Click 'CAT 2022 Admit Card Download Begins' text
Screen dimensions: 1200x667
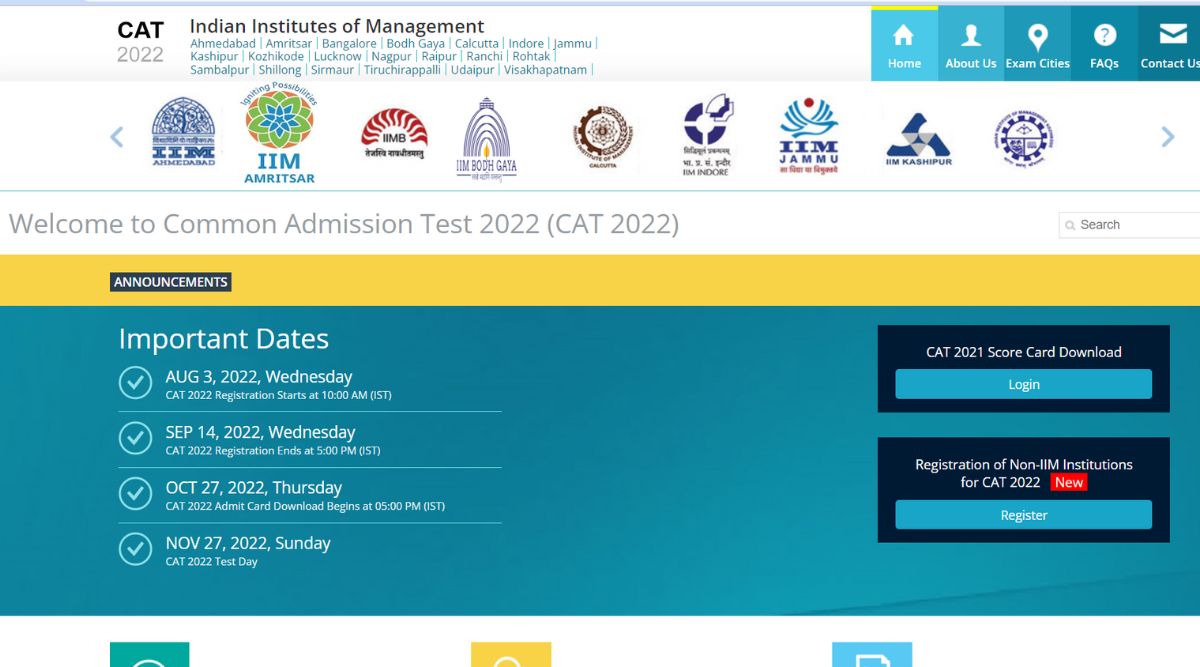click(x=305, y=506)
